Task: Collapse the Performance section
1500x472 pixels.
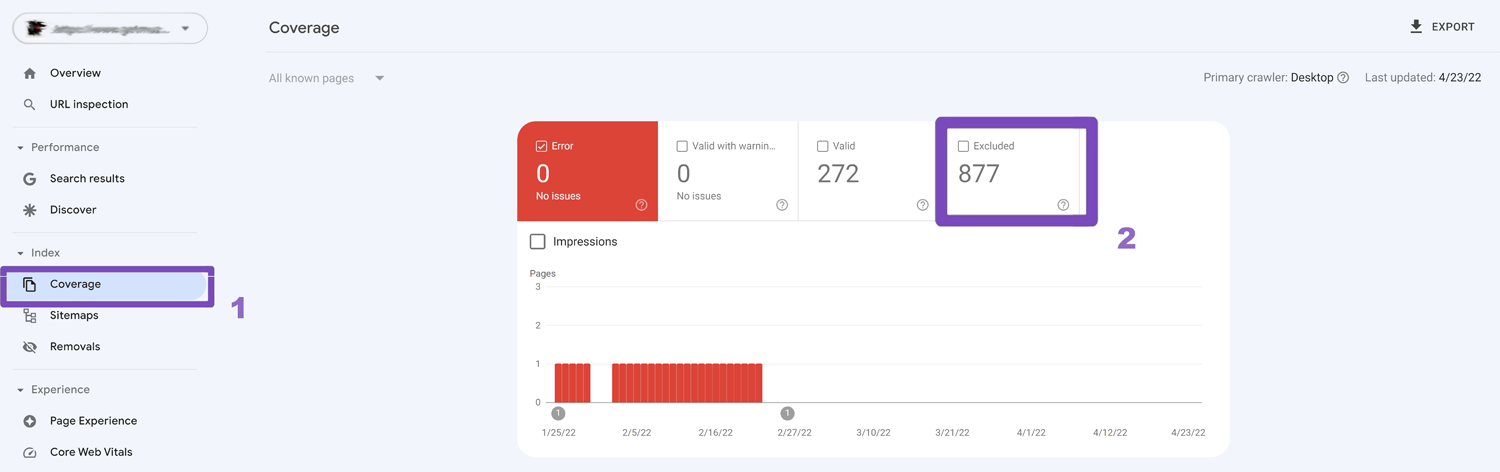Action: pos(21,148)
